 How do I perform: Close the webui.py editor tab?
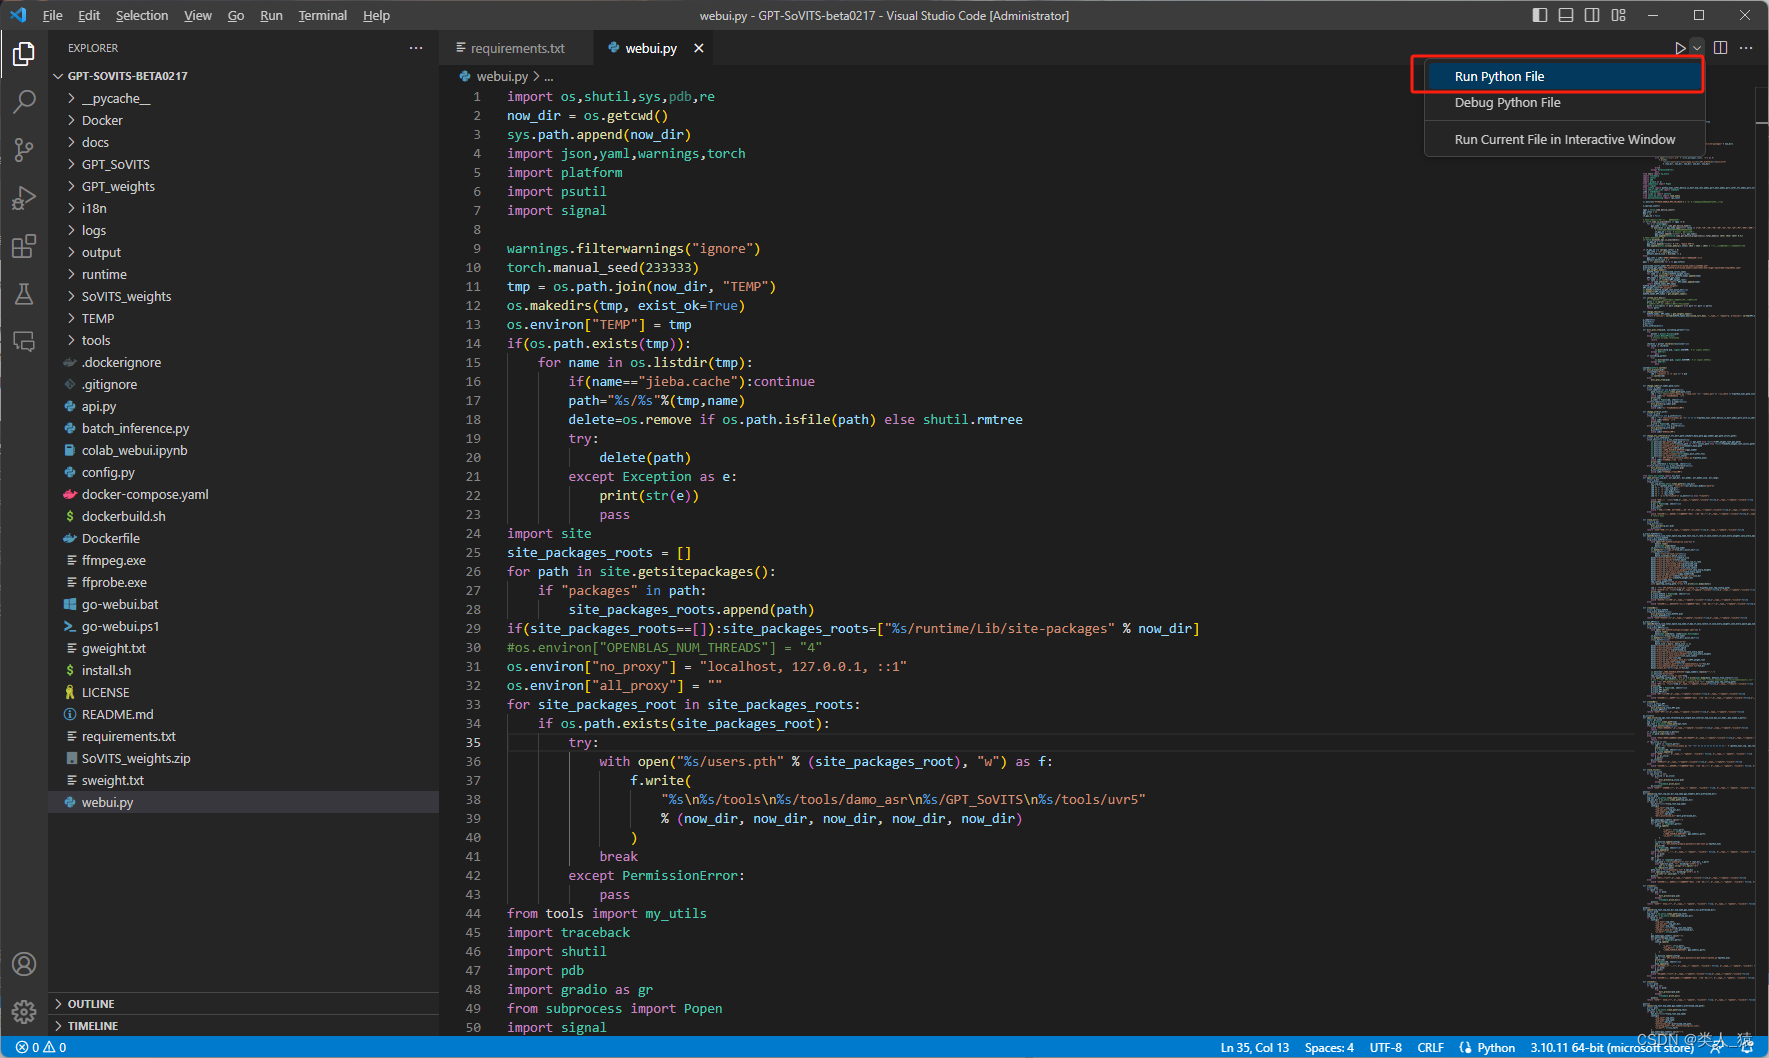point(699,48)
